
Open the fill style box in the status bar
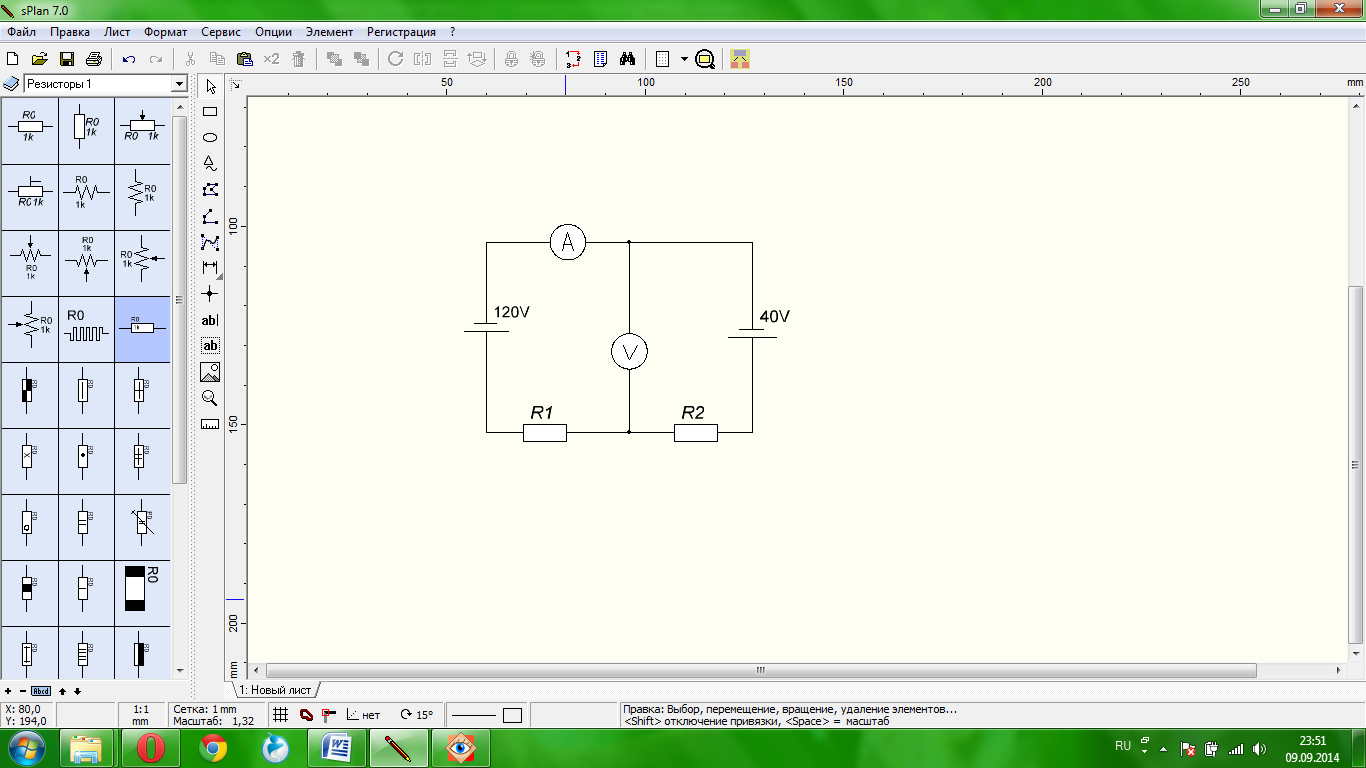(x=513, y=715)
